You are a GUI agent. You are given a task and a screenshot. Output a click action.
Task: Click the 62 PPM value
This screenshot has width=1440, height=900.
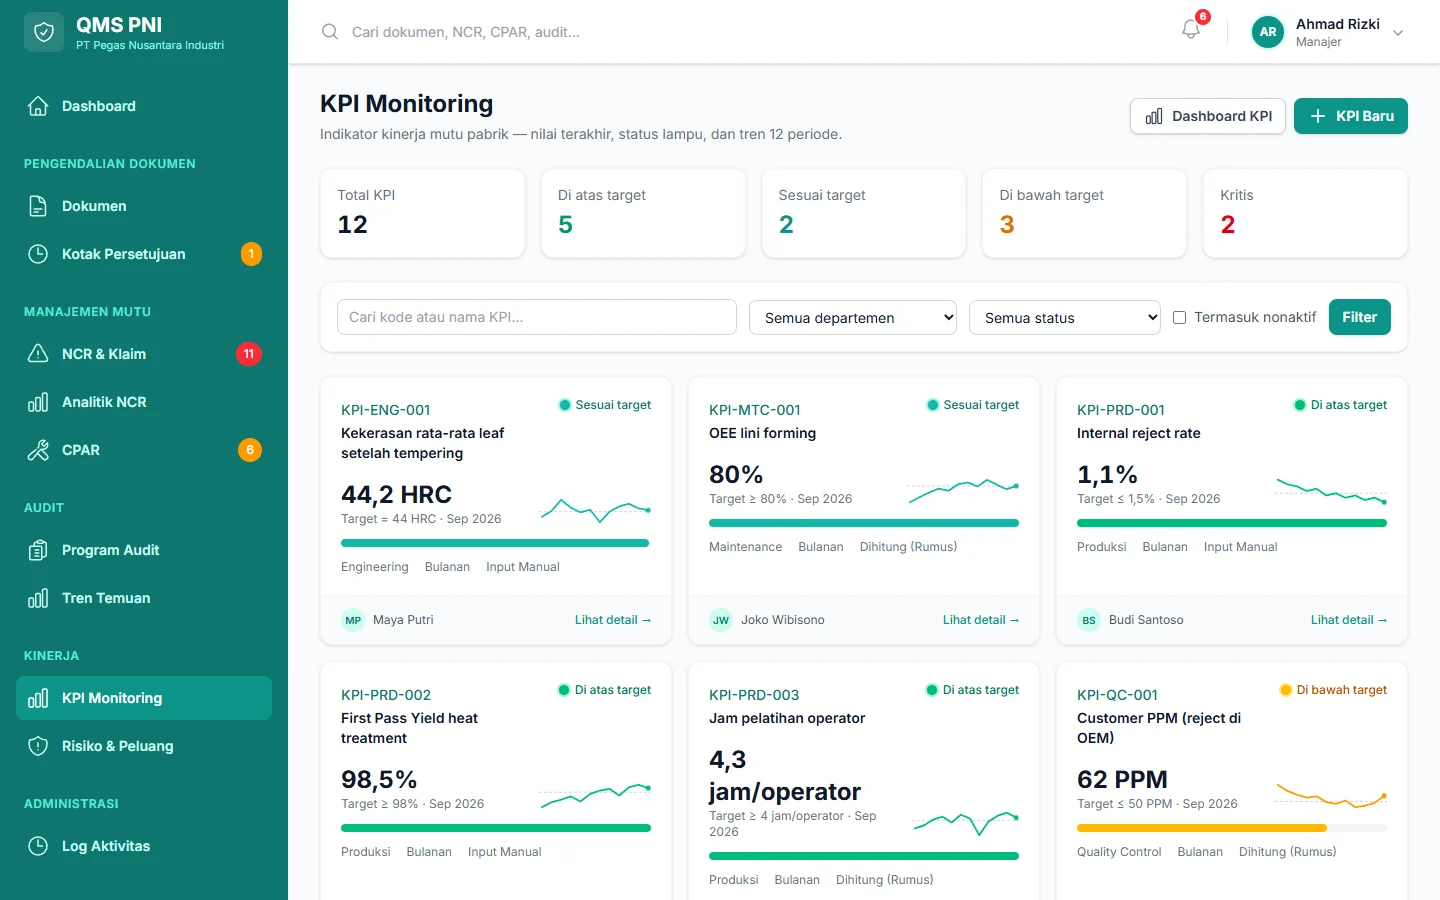(x=1122, y=779)
